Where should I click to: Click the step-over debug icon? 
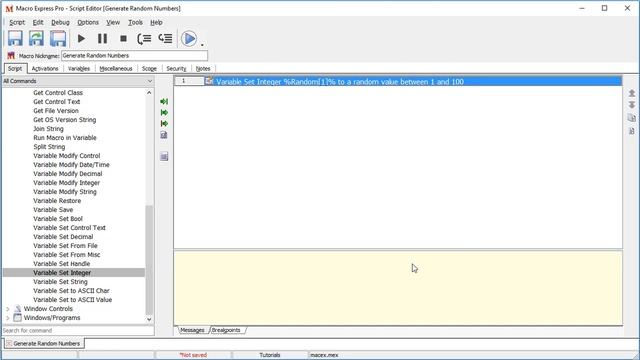point(144,39)
